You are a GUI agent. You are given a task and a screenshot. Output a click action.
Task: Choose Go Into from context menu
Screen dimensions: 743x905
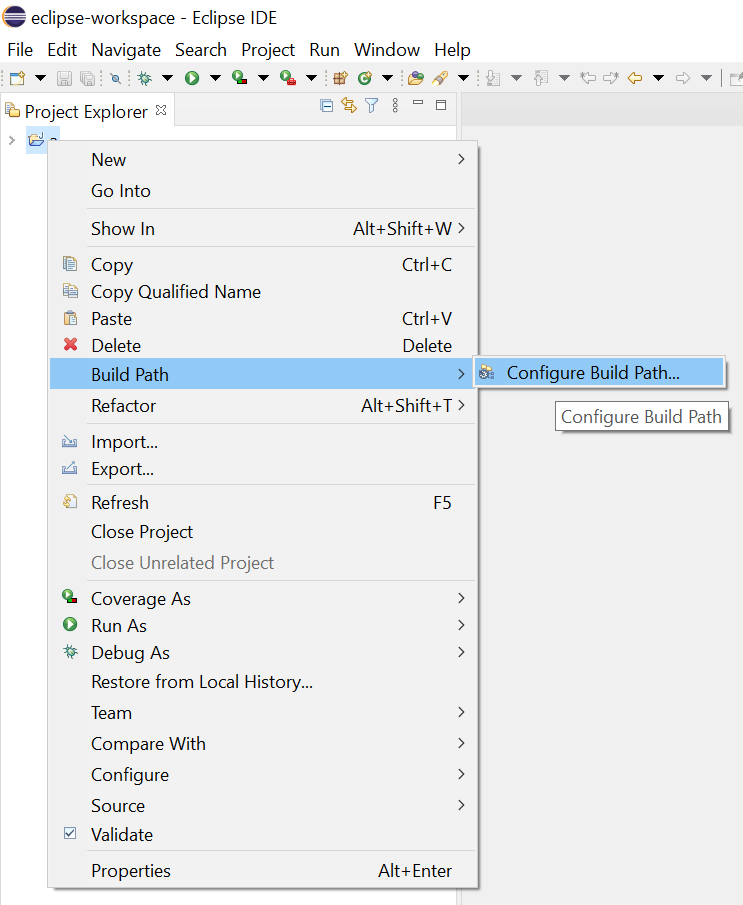263,191
